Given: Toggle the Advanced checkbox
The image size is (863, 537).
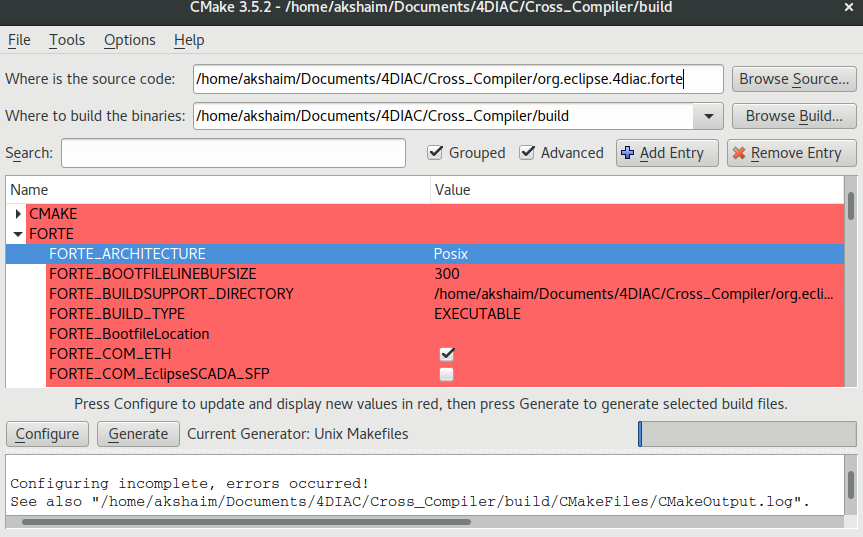Looking at the screenshot, I should click(x=527, y=152).
